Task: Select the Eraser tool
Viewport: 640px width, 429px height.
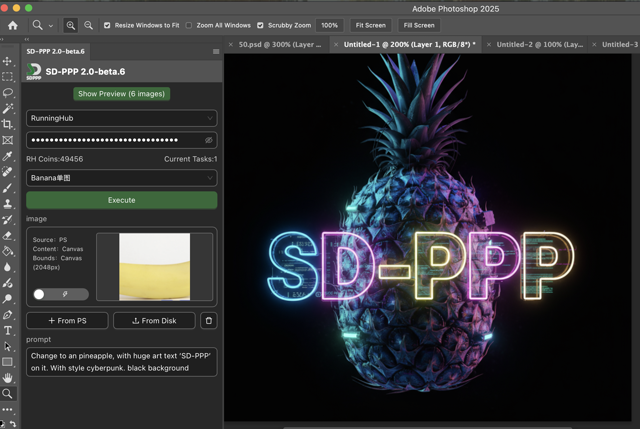Action: pyautogui.click(x=7, y=236)
